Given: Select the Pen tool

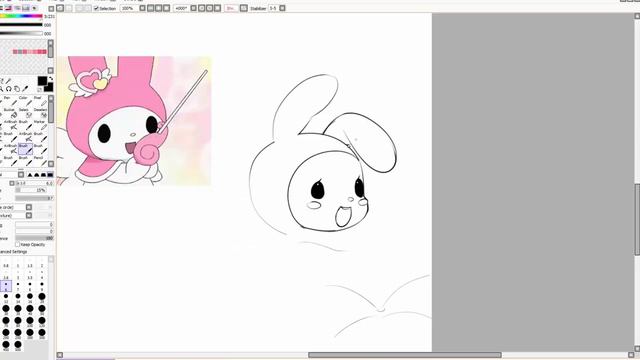Looking at the screenshot, I should (14, 102).
